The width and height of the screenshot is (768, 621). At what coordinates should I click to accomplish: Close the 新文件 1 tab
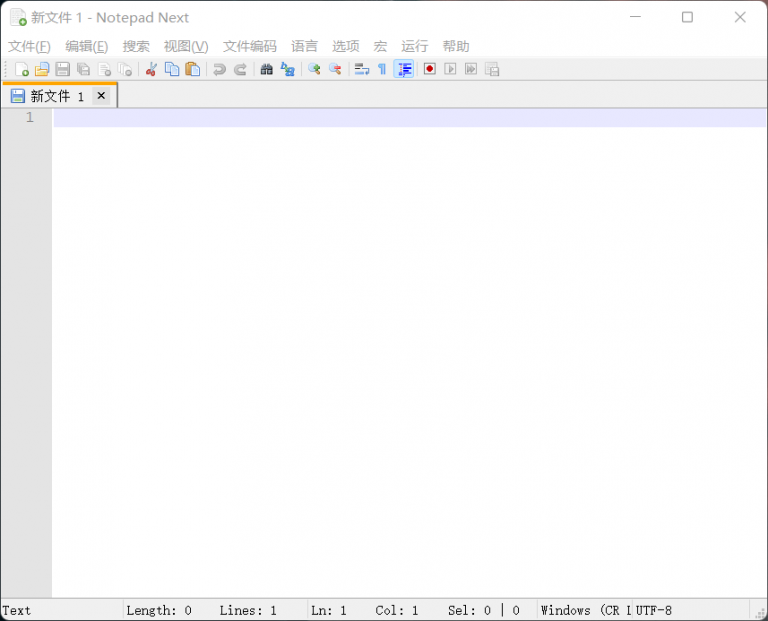[101, 96]
